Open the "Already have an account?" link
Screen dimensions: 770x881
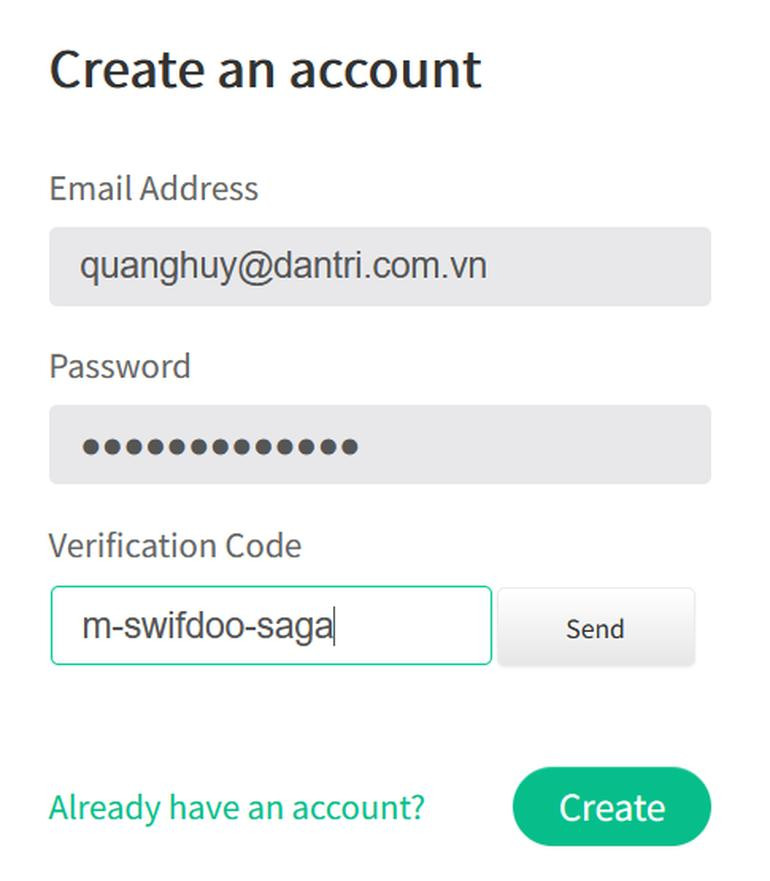[237, 807]
